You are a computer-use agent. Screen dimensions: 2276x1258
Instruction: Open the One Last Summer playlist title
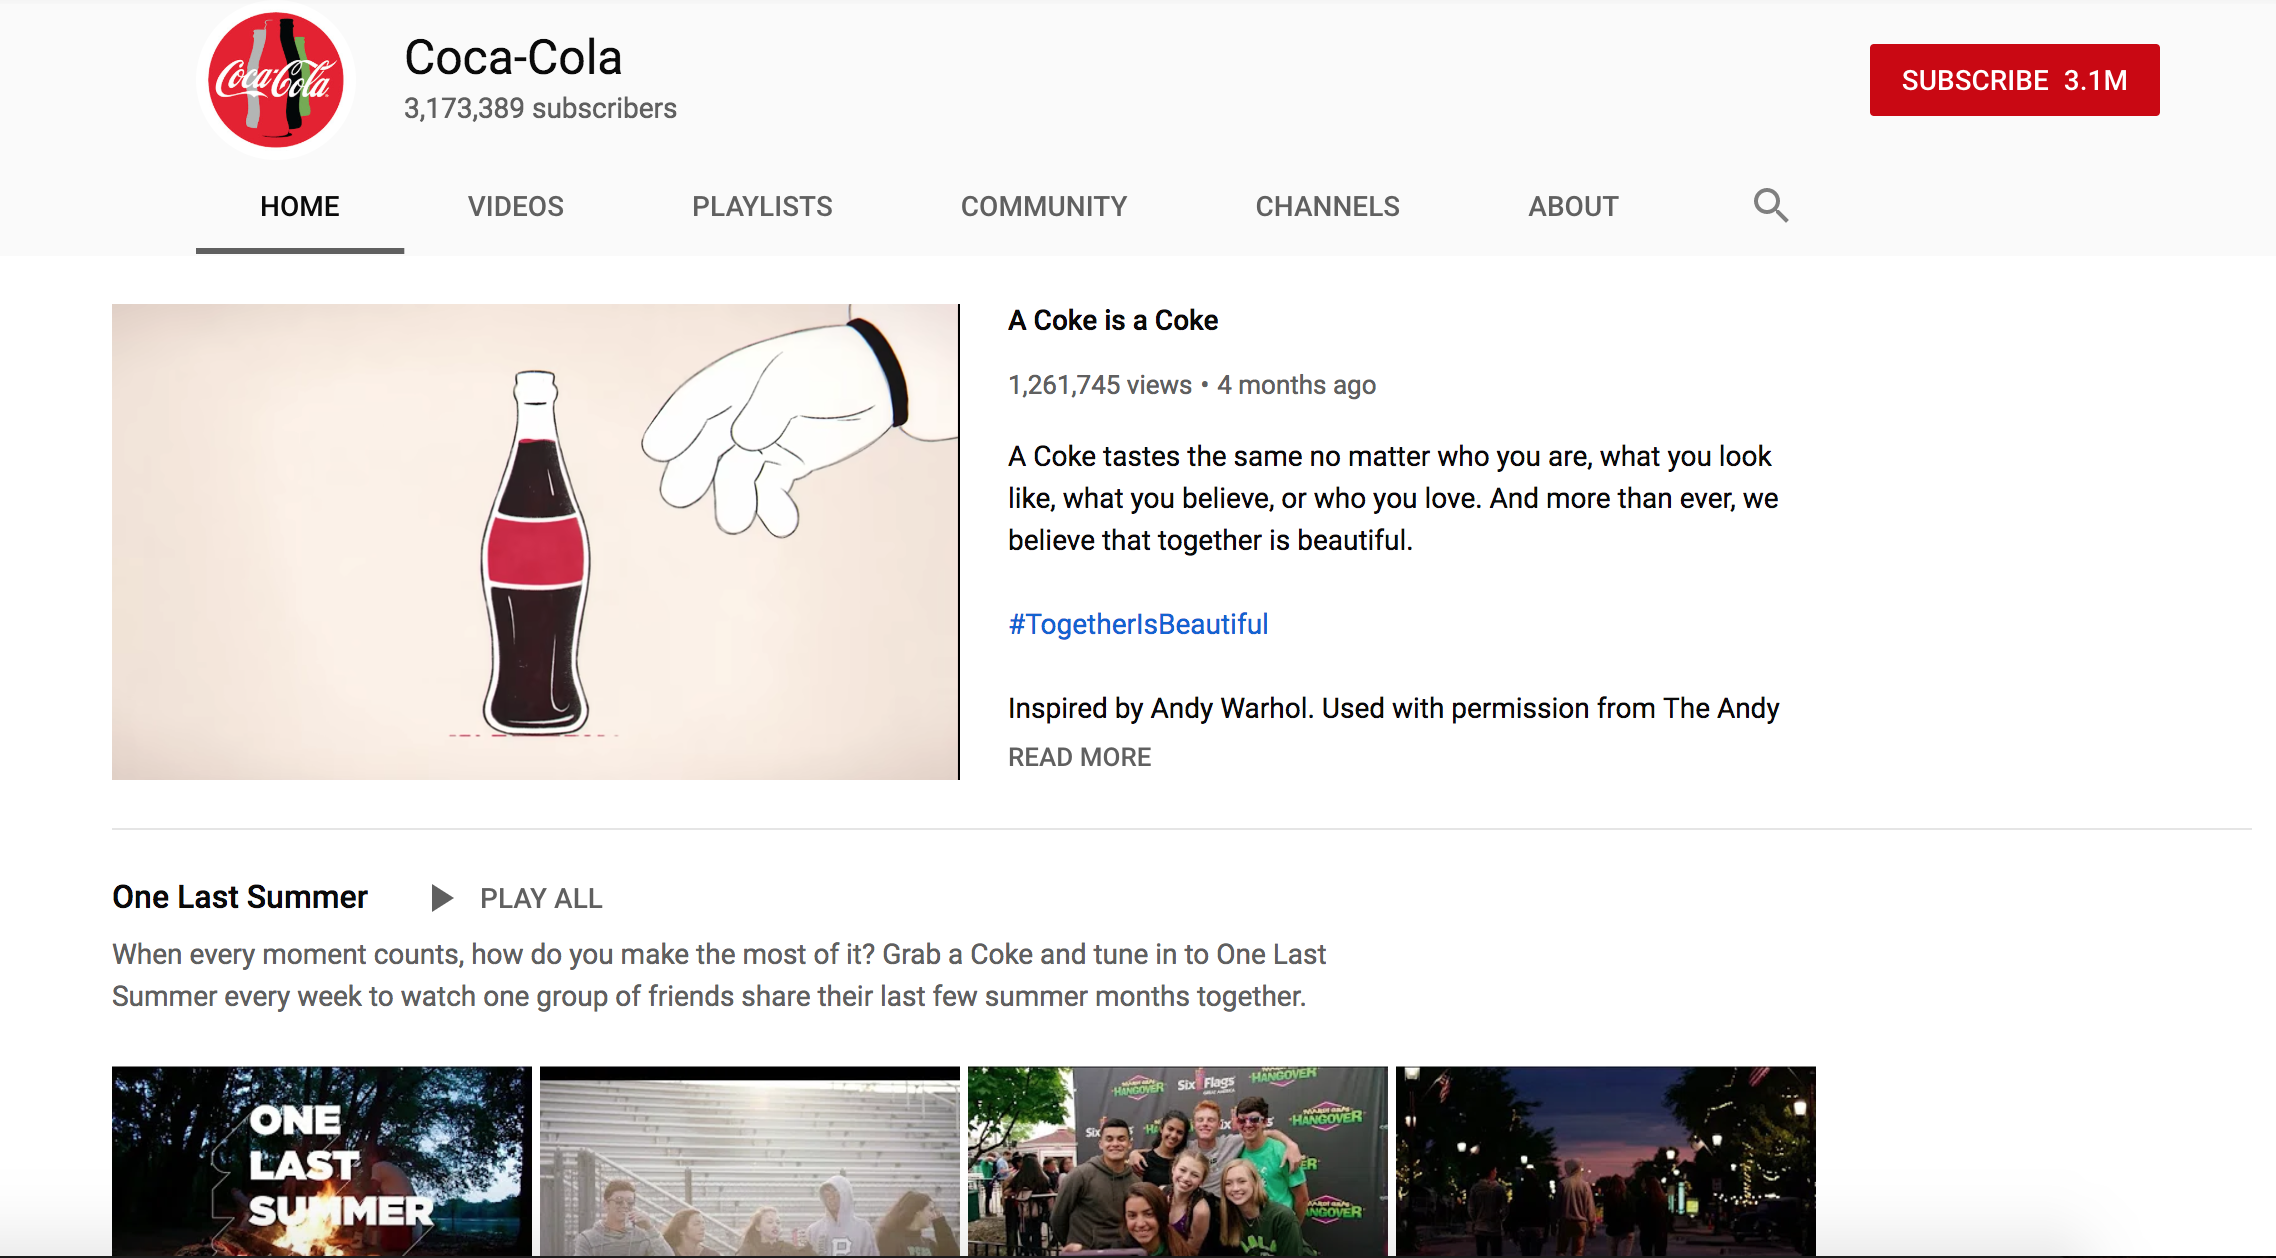240,897
